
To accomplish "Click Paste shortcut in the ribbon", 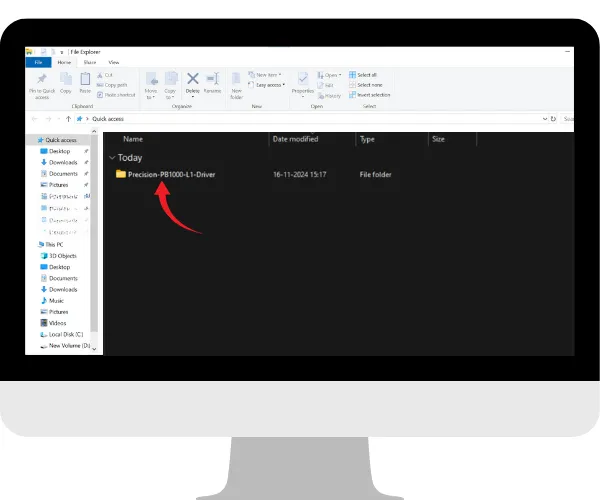I will click(116, 95).
